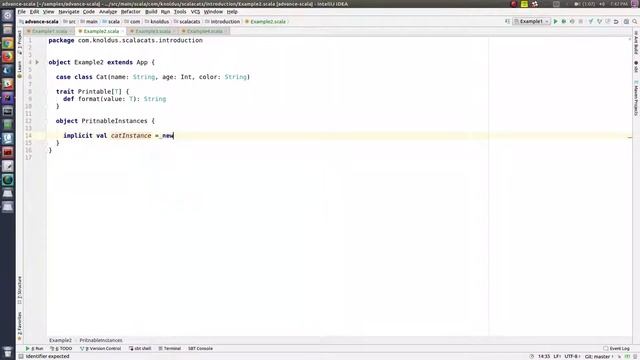Switch to the Example3.scala editor tab
Viewport: 640px width, 360px height.
coord(152,31)
